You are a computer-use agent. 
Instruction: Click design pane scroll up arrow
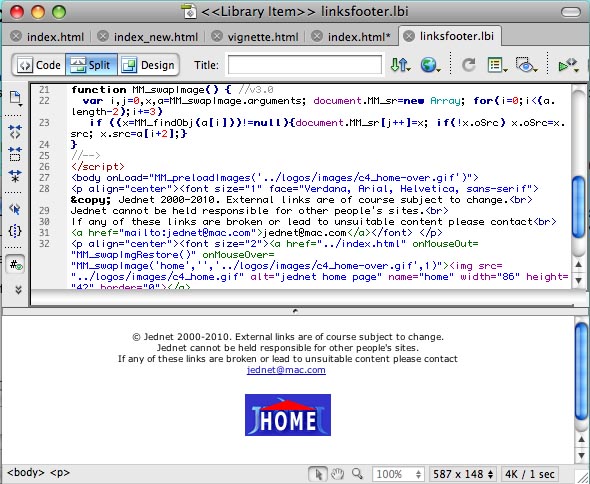(581, 439)
